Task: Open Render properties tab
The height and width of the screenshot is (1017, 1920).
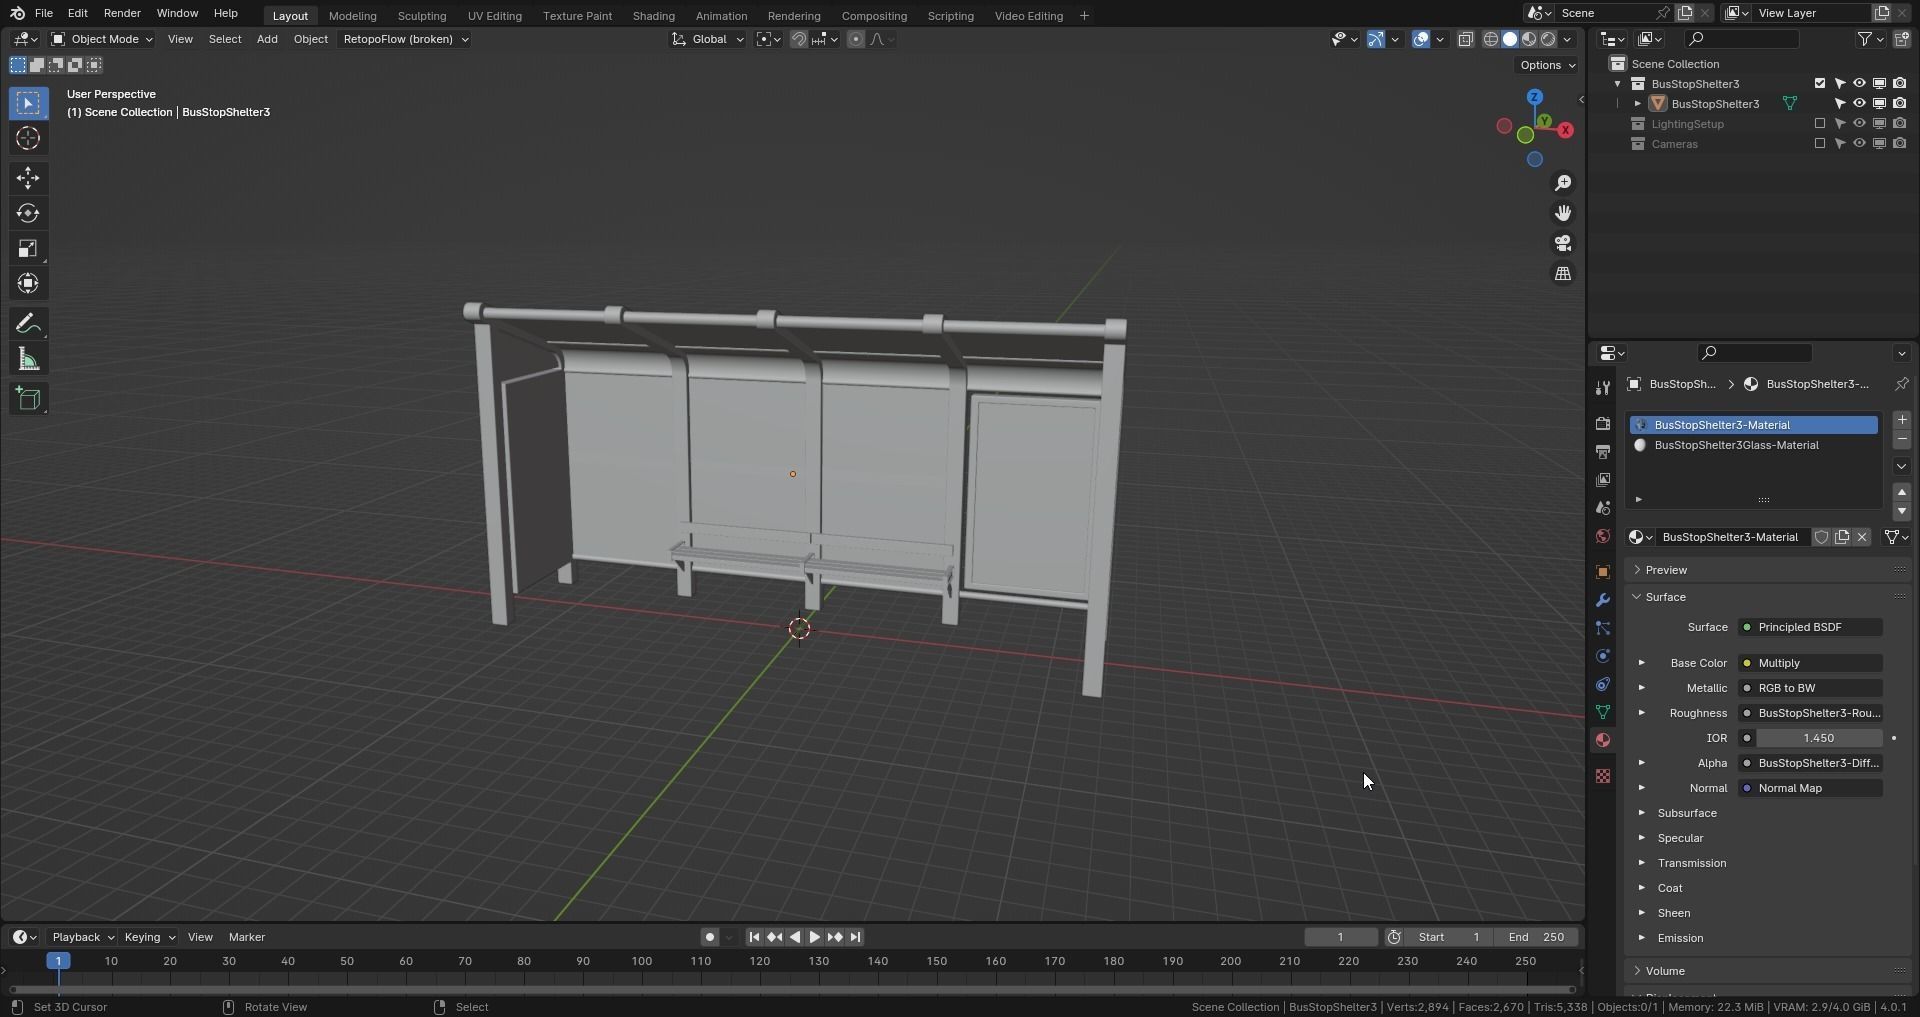Action: pyautogui.click(x=1603, y=424)
